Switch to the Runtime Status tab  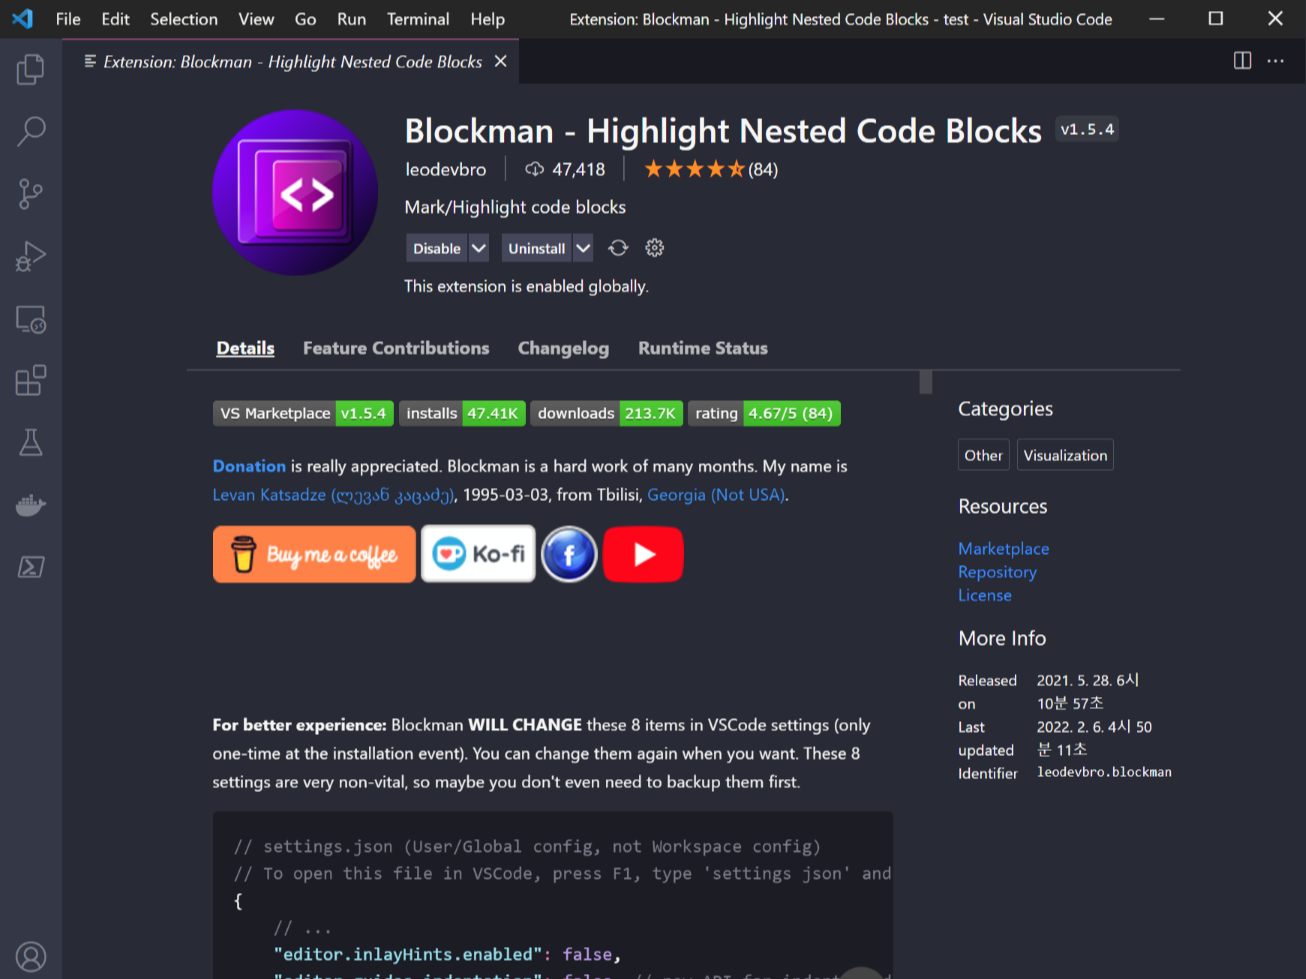click(703, 348)
